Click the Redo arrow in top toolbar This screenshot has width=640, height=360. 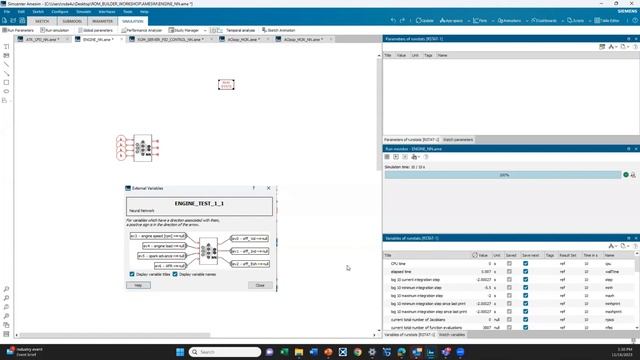(402, 20)
